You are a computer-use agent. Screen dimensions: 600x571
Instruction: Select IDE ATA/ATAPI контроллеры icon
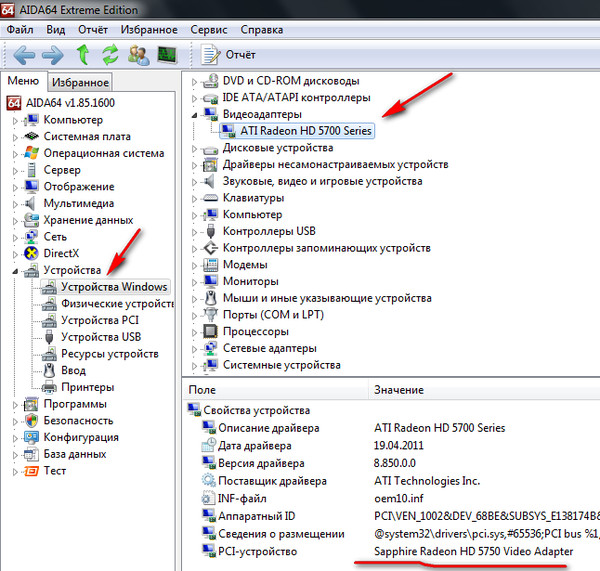pyautogui.click(x=210, y=98)
